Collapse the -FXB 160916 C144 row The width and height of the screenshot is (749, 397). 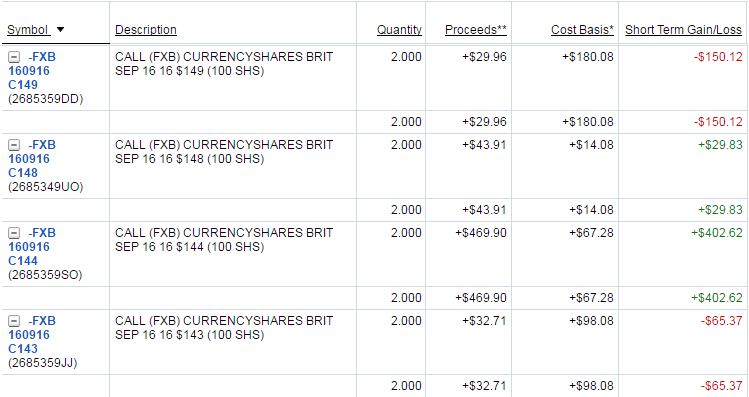pos(14,233)
